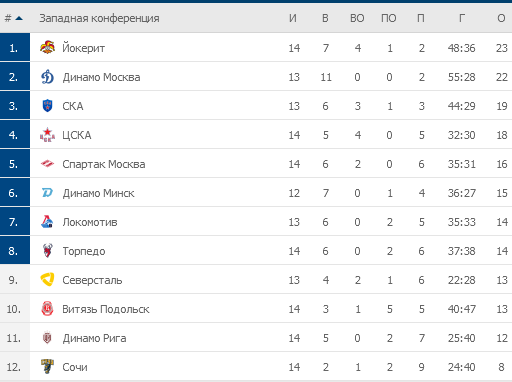
Task: Select the Западная конференция header
Action: click(x=99, y=18)
